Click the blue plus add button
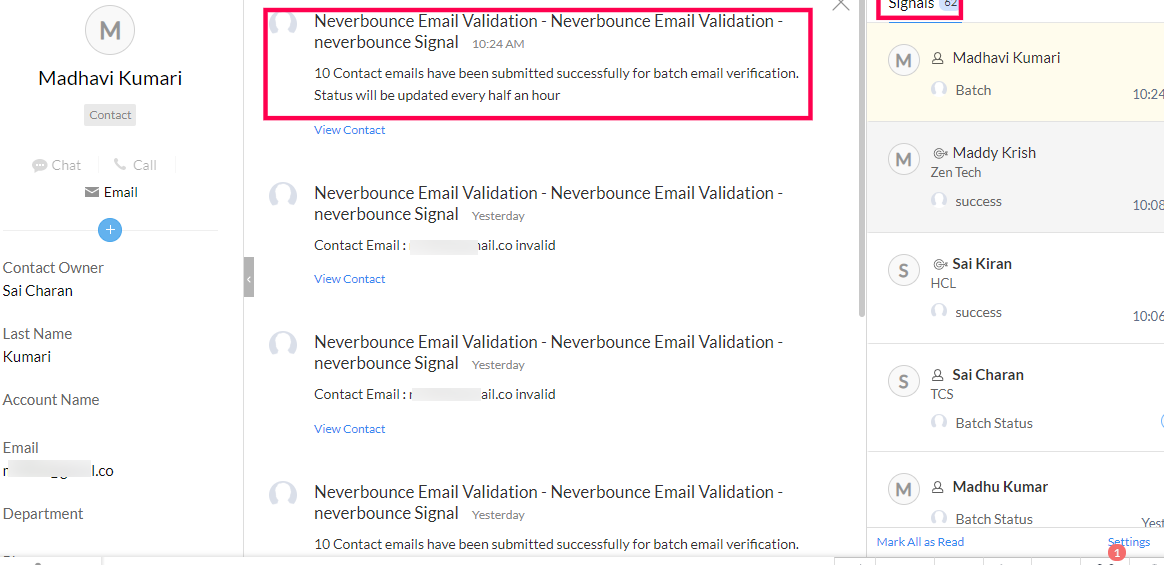The width and height of the screenshot is (1164, 565). pos(110,230)
